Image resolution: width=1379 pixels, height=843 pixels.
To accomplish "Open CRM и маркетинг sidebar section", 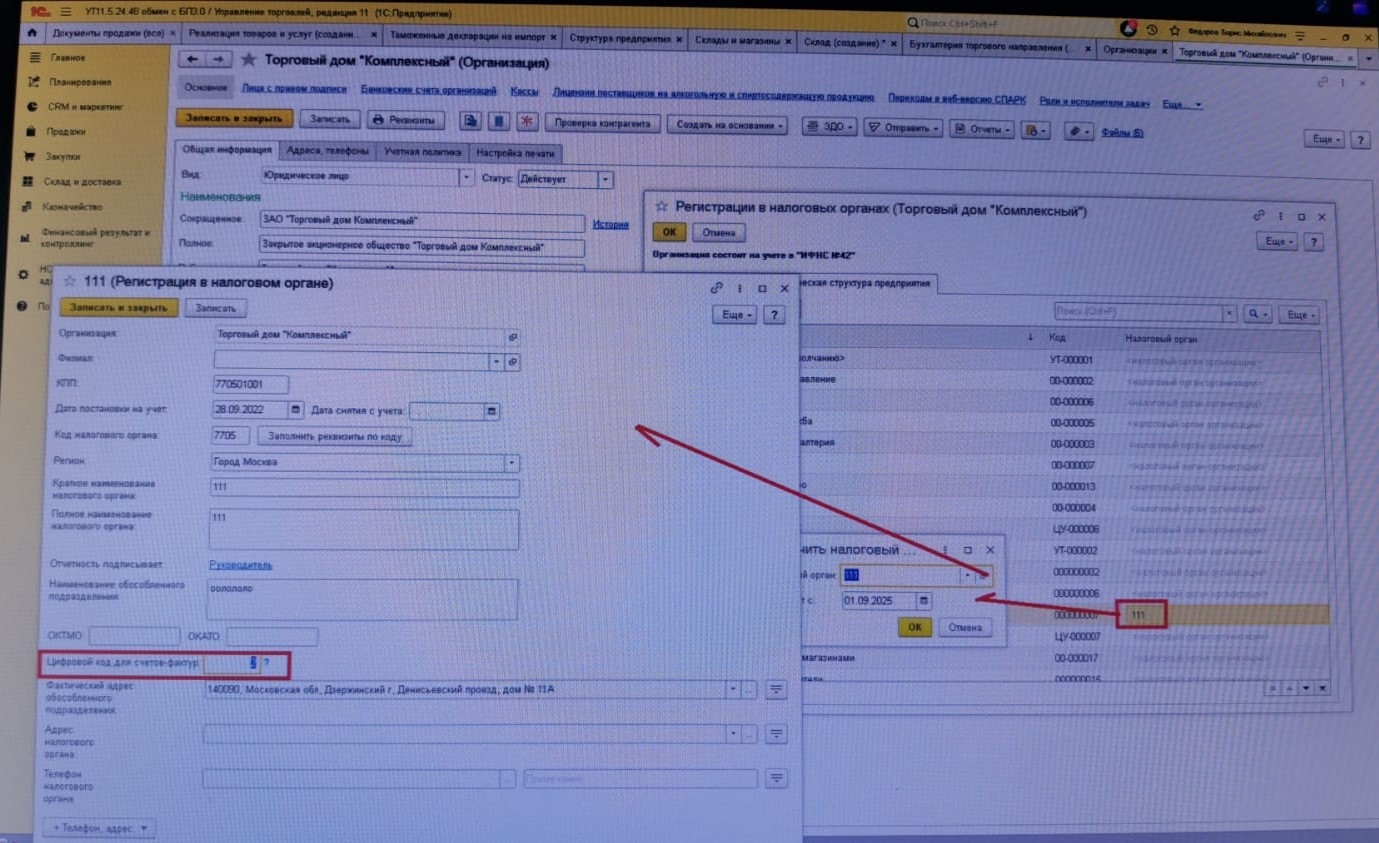I will (85, 107).
